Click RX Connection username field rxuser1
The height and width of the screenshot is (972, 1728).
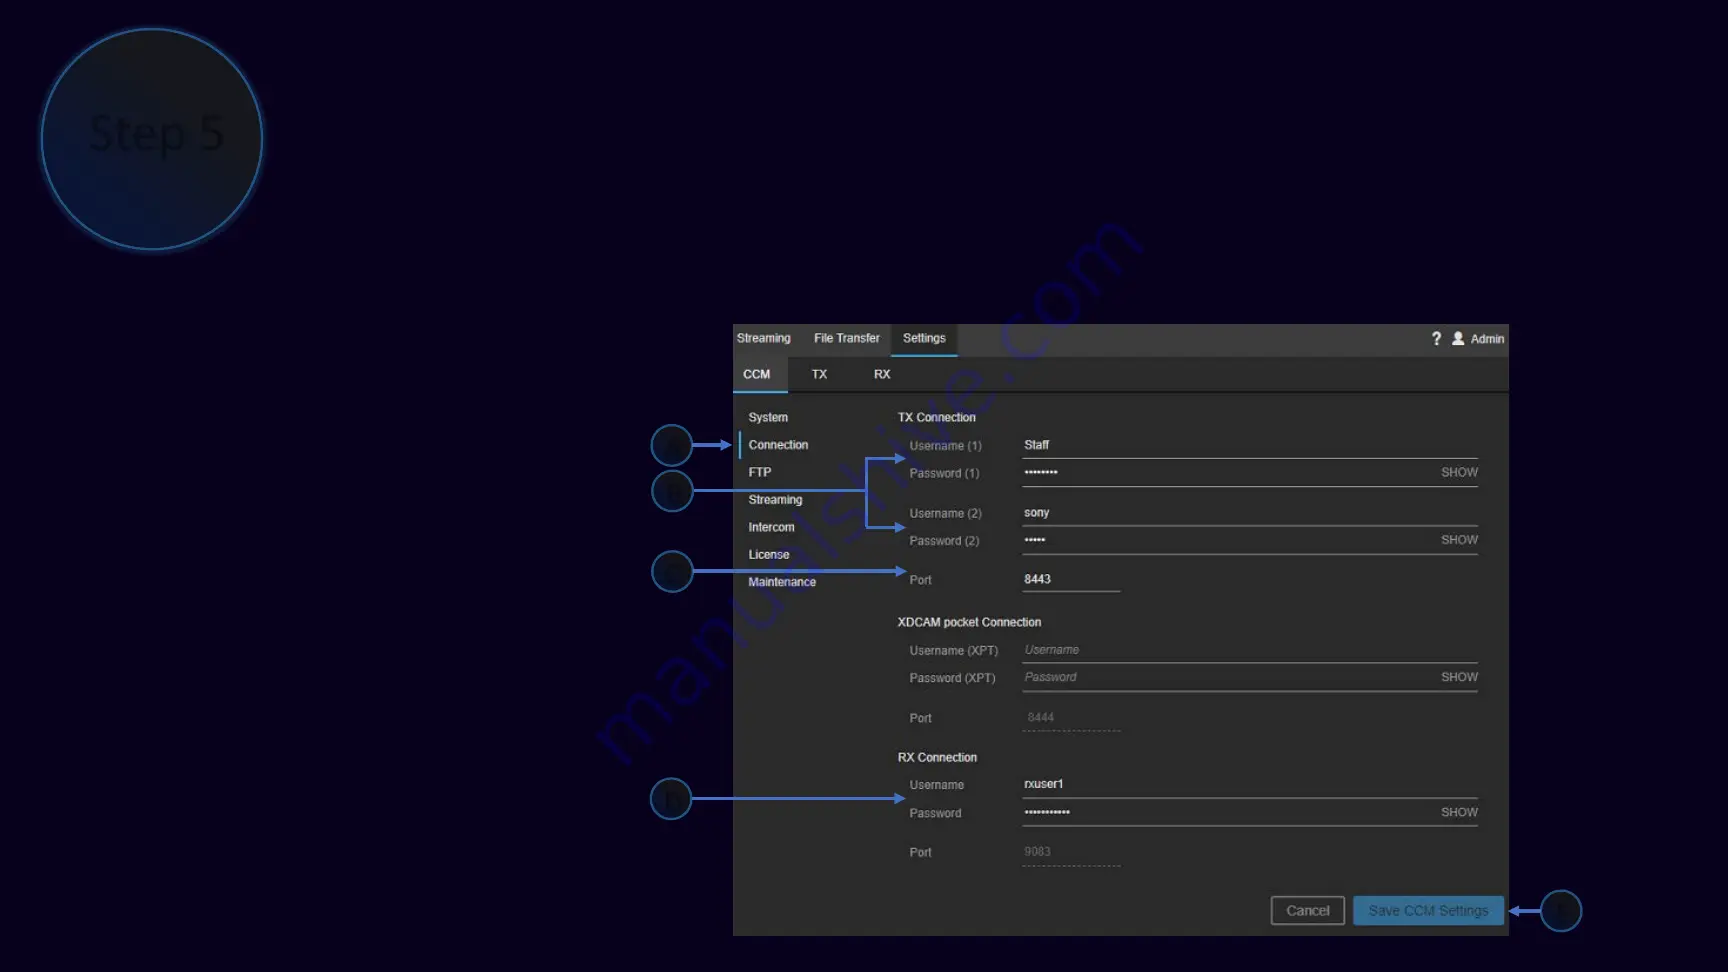click(x=1249, y=785)
